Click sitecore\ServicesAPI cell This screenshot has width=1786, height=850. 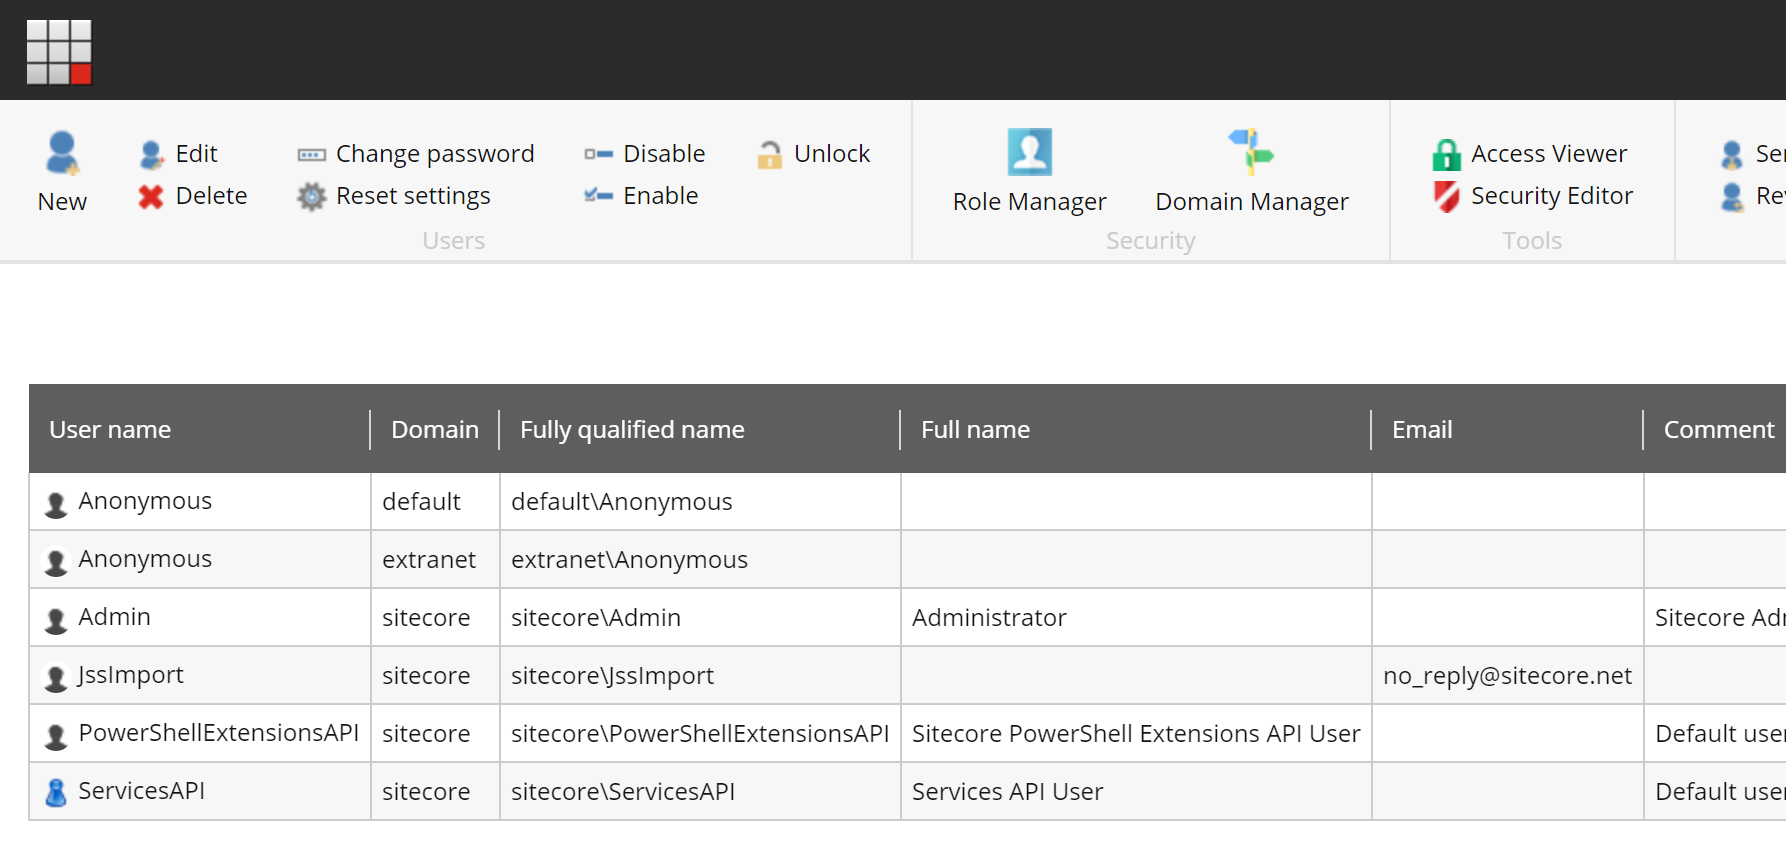[700, 792]
